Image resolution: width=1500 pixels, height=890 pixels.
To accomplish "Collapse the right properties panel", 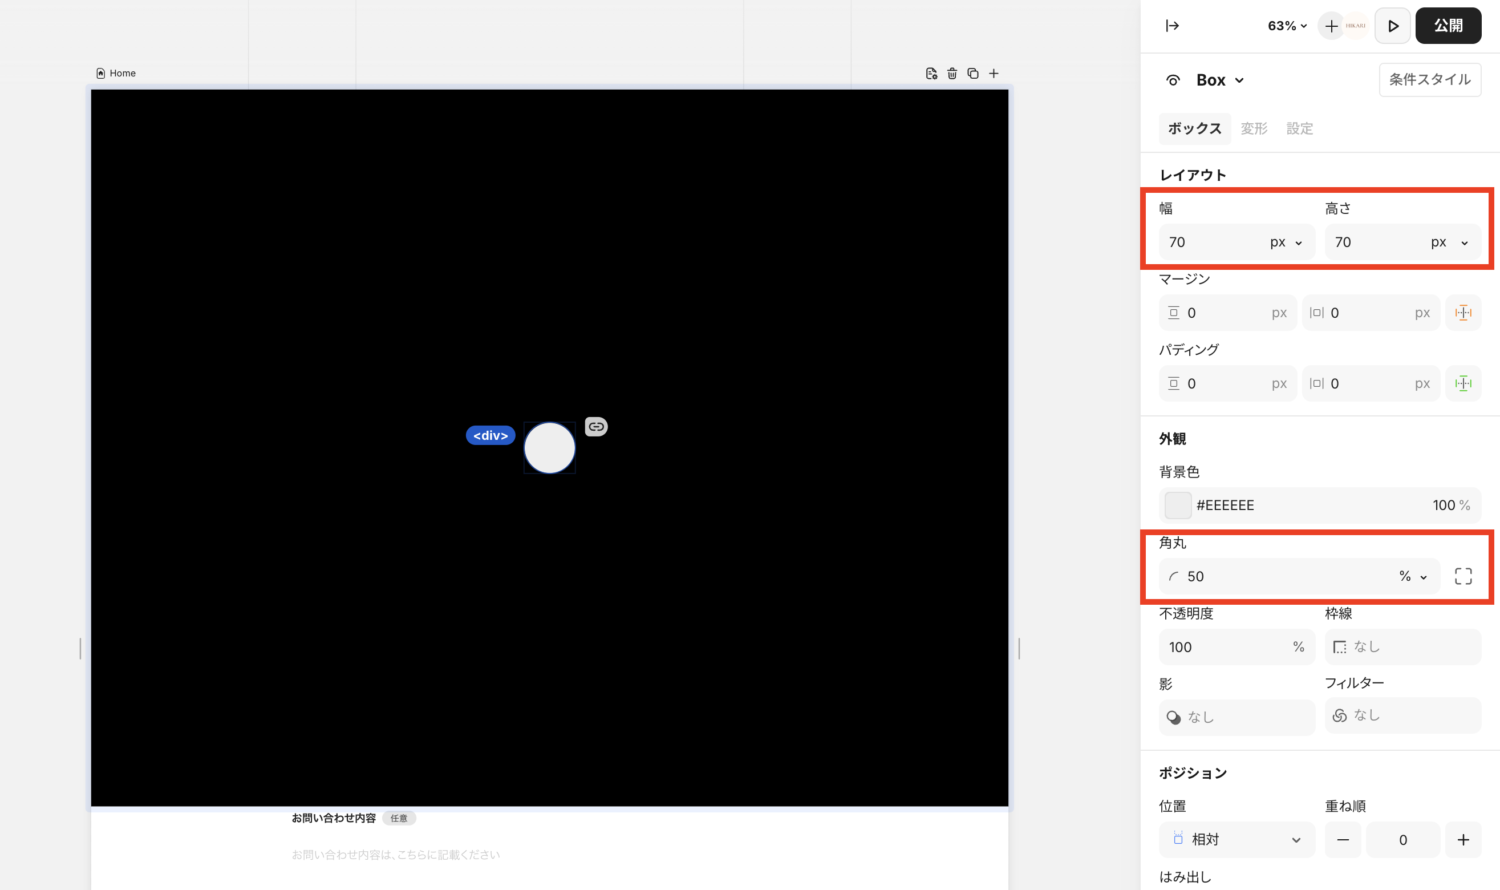I will coord(1172,26).
